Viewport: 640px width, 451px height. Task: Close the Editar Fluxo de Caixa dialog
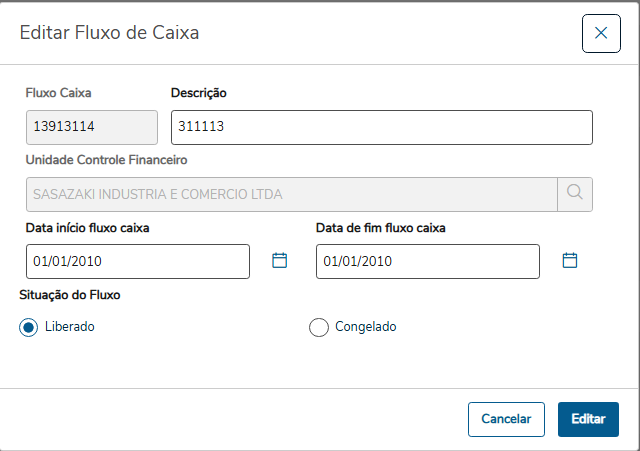[x=601, y=33]
